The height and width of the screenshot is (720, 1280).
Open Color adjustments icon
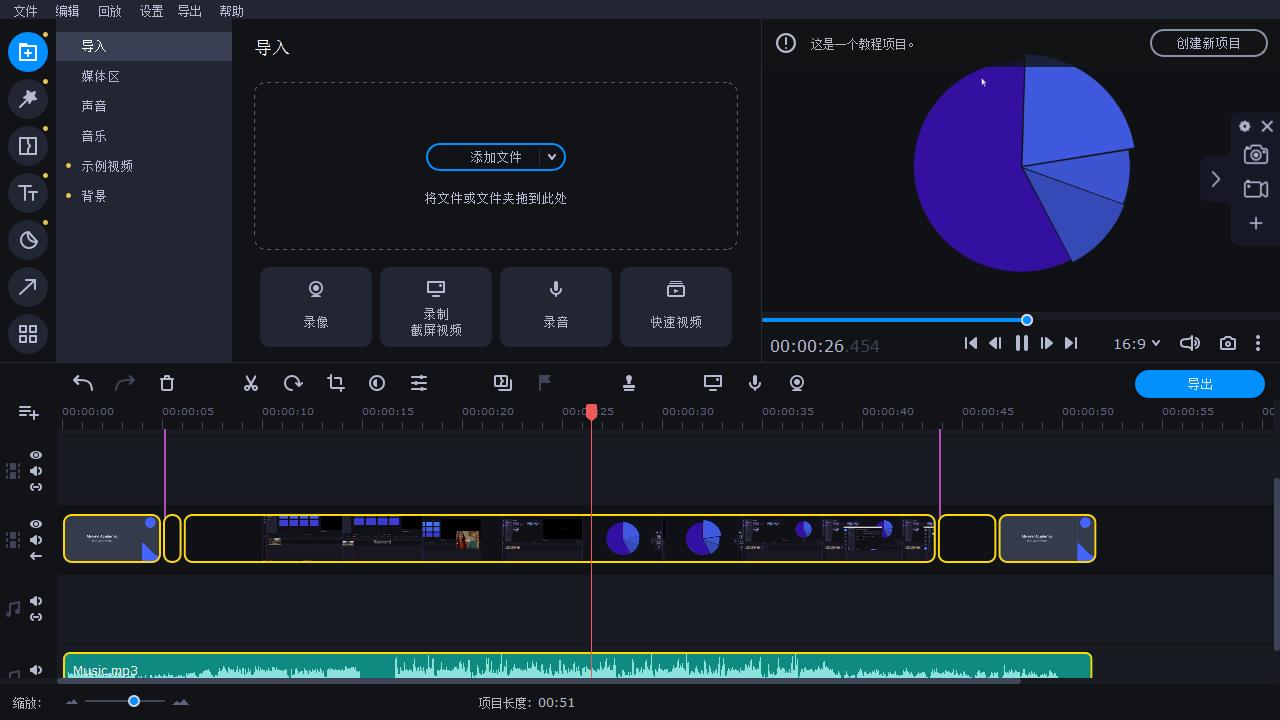[x=377, y=383]
